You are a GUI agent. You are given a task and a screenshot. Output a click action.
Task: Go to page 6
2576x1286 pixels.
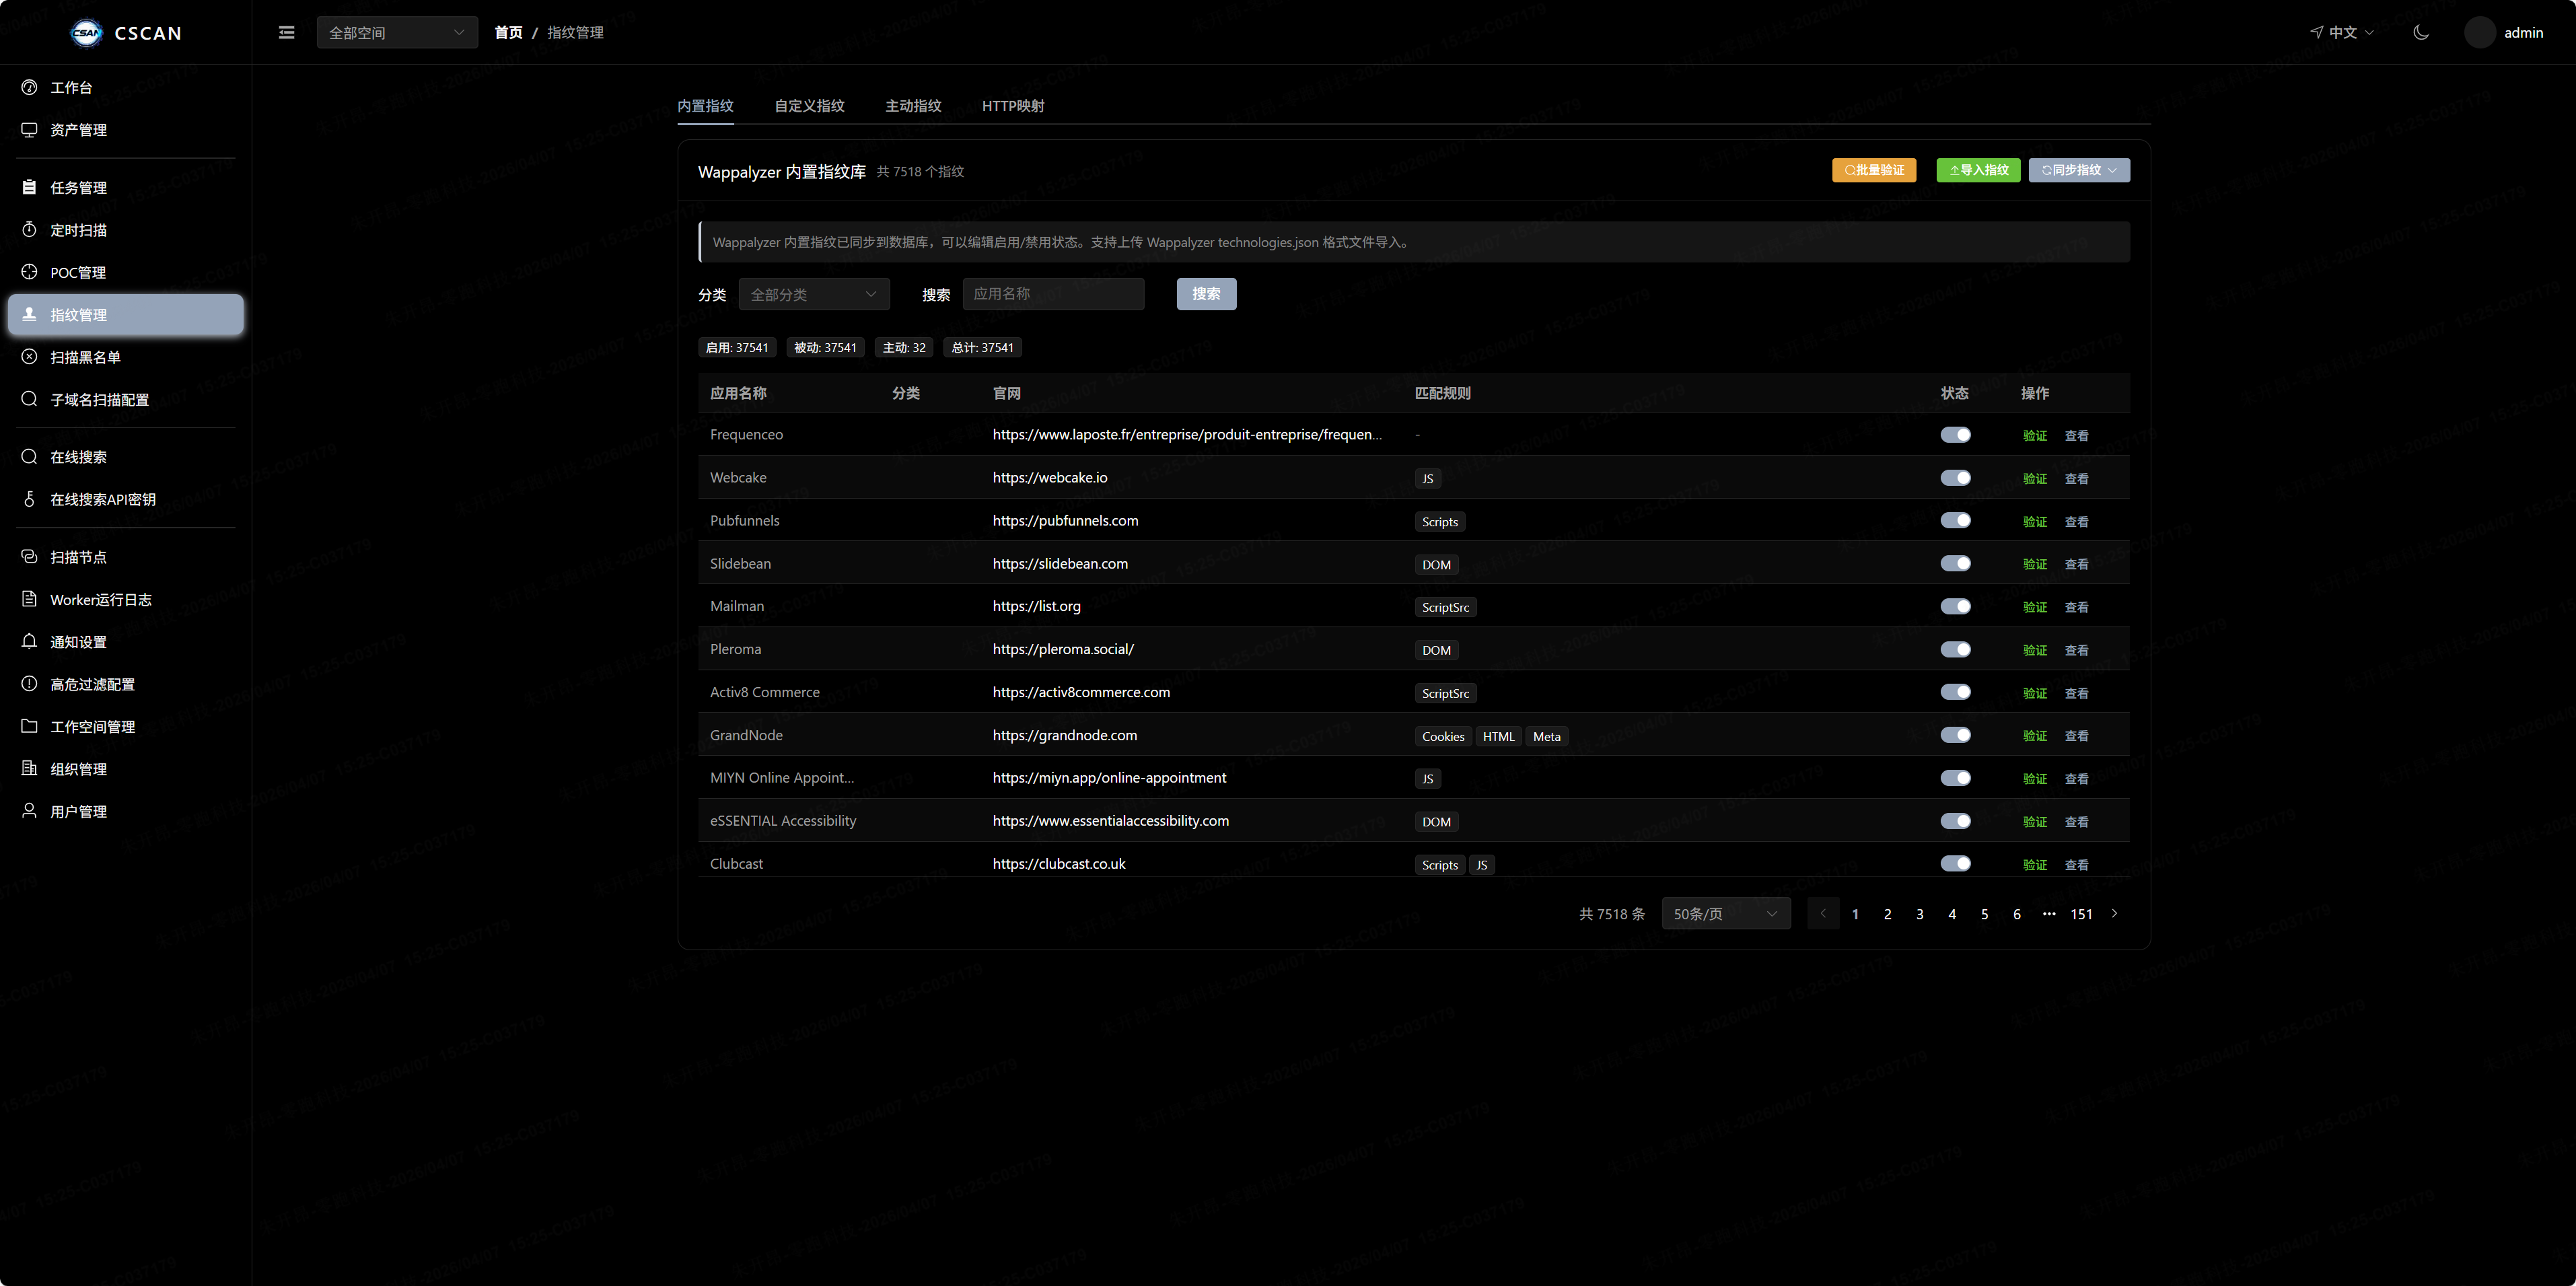[x=2017, y=914]
